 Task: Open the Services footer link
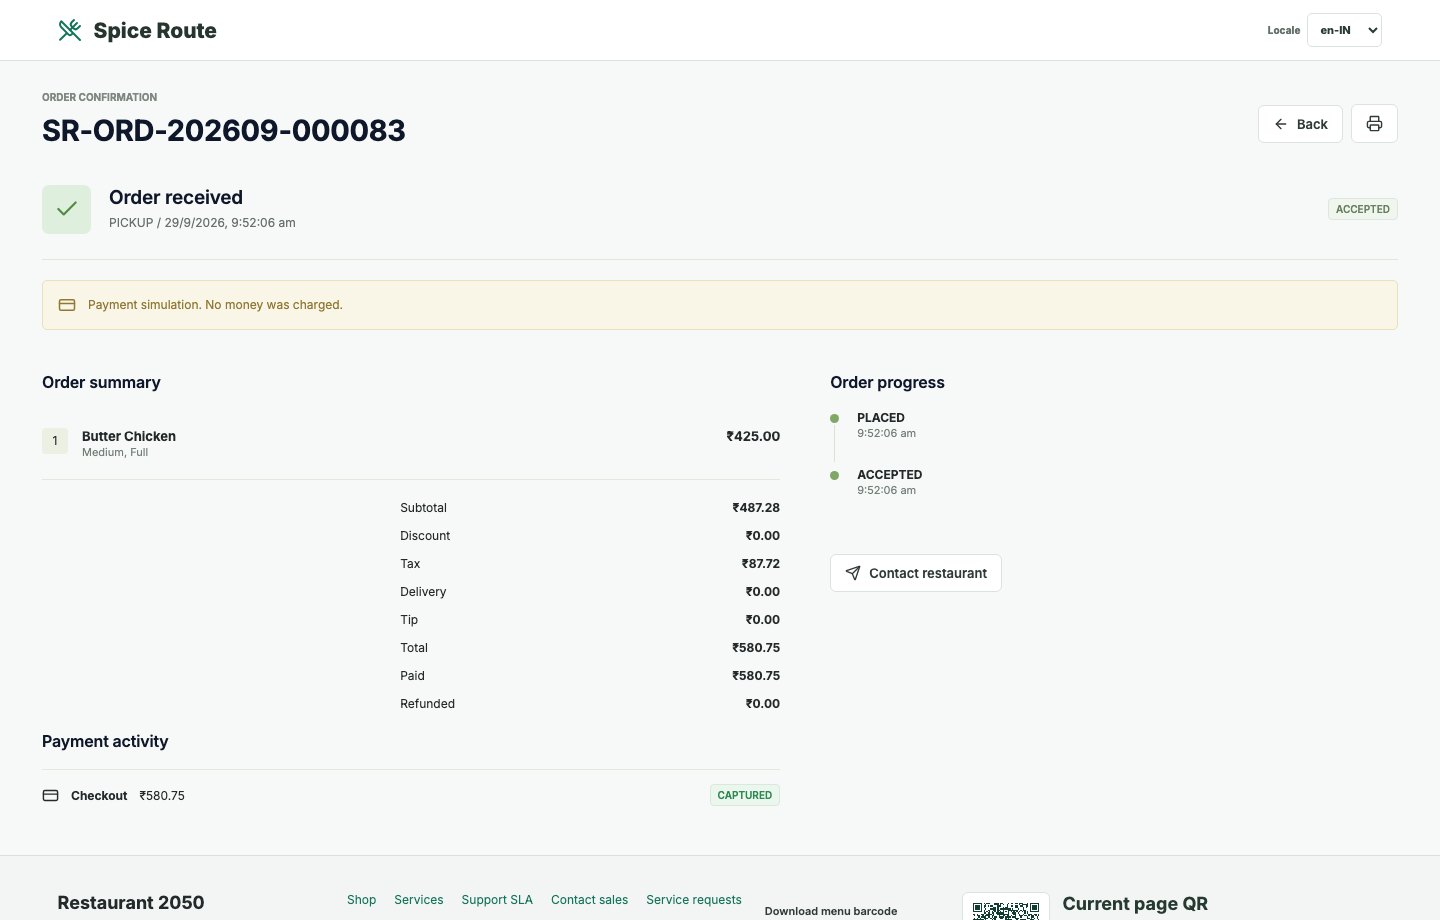[418, 900]
